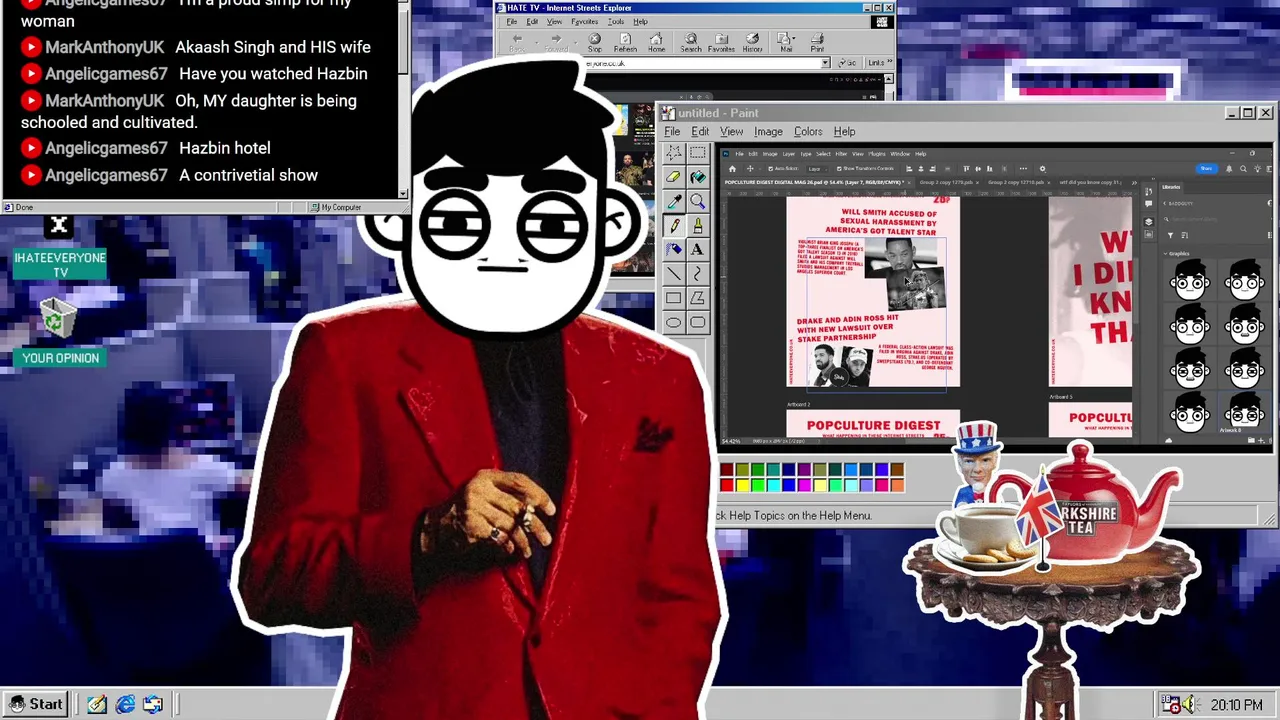Select the Rounded Rectangle tool in Paint
This screenshot has height=720, width=1280.
click(x=697, y=322)
